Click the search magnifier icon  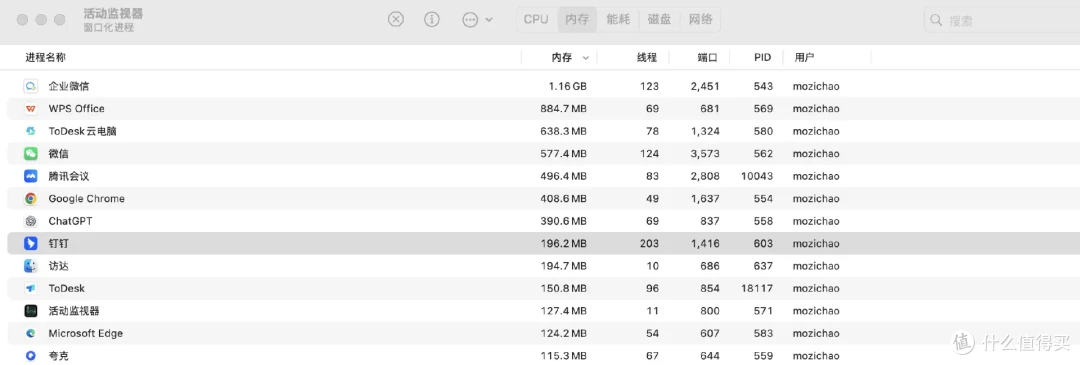click(x=936, y=20)
